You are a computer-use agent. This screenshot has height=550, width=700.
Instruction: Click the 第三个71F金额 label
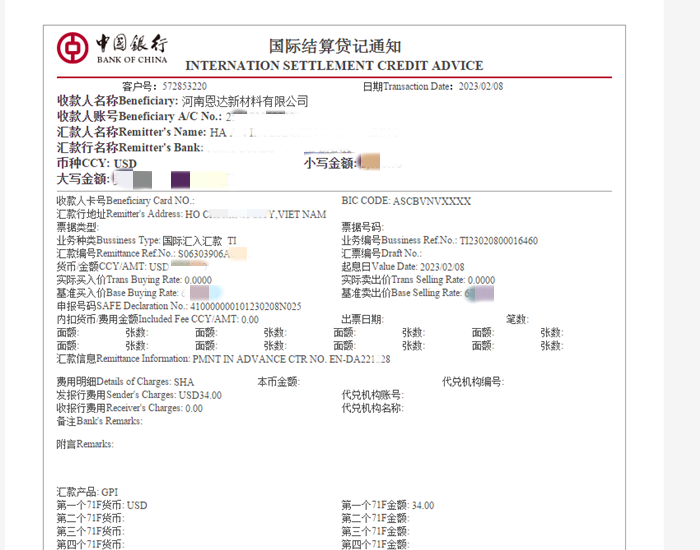click(x=375, y=532)
